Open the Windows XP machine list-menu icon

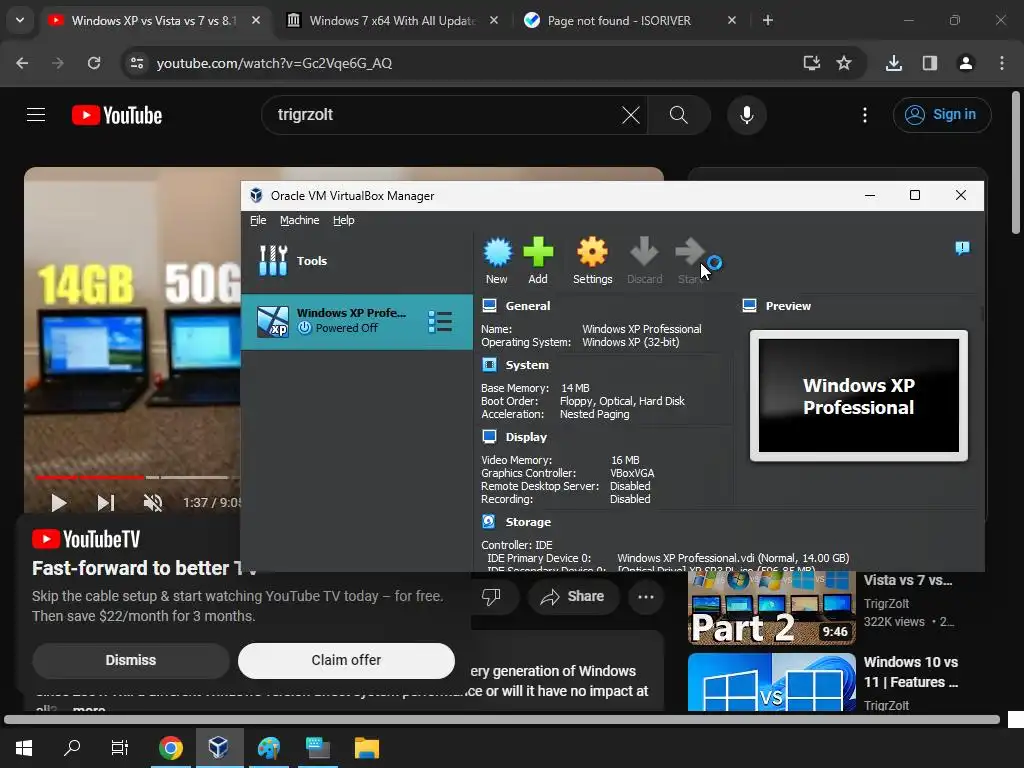coord(440,321)
